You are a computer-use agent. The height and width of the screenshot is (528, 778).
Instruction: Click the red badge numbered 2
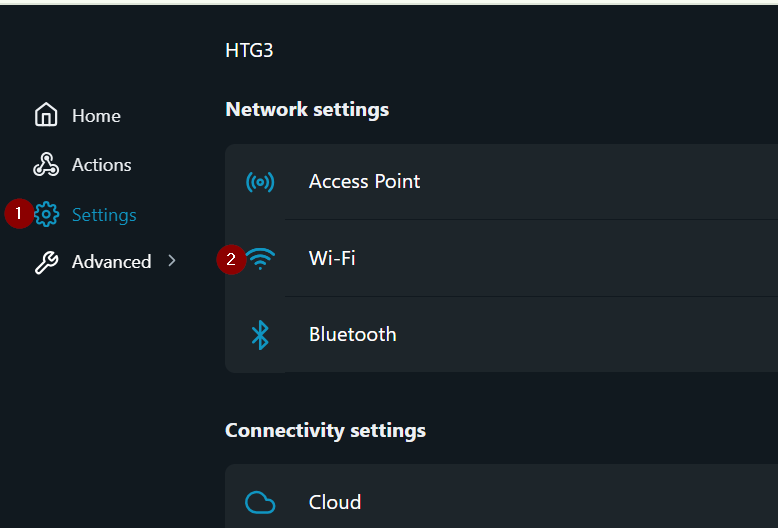(231, 259)
